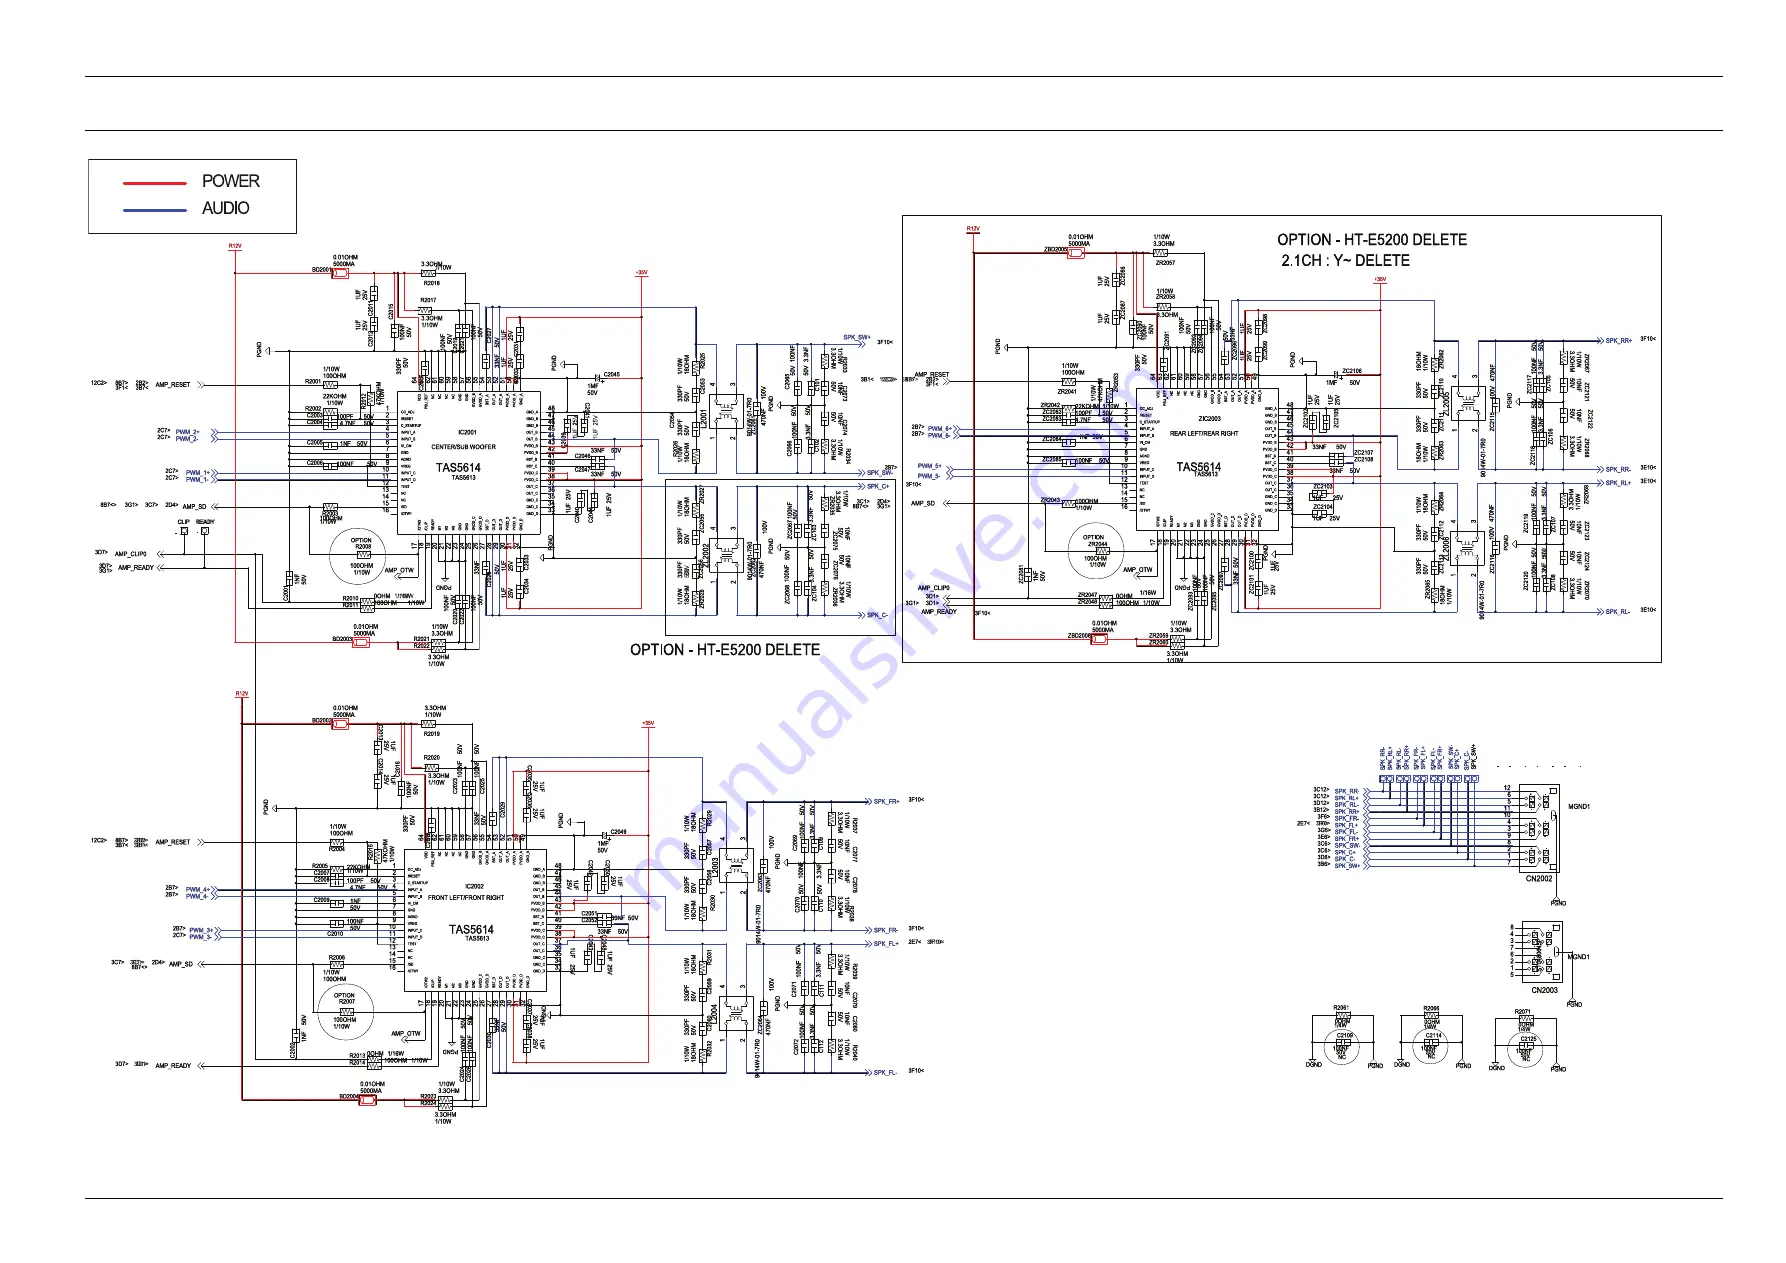Click the C2049 capacitor label

point(618,832)
